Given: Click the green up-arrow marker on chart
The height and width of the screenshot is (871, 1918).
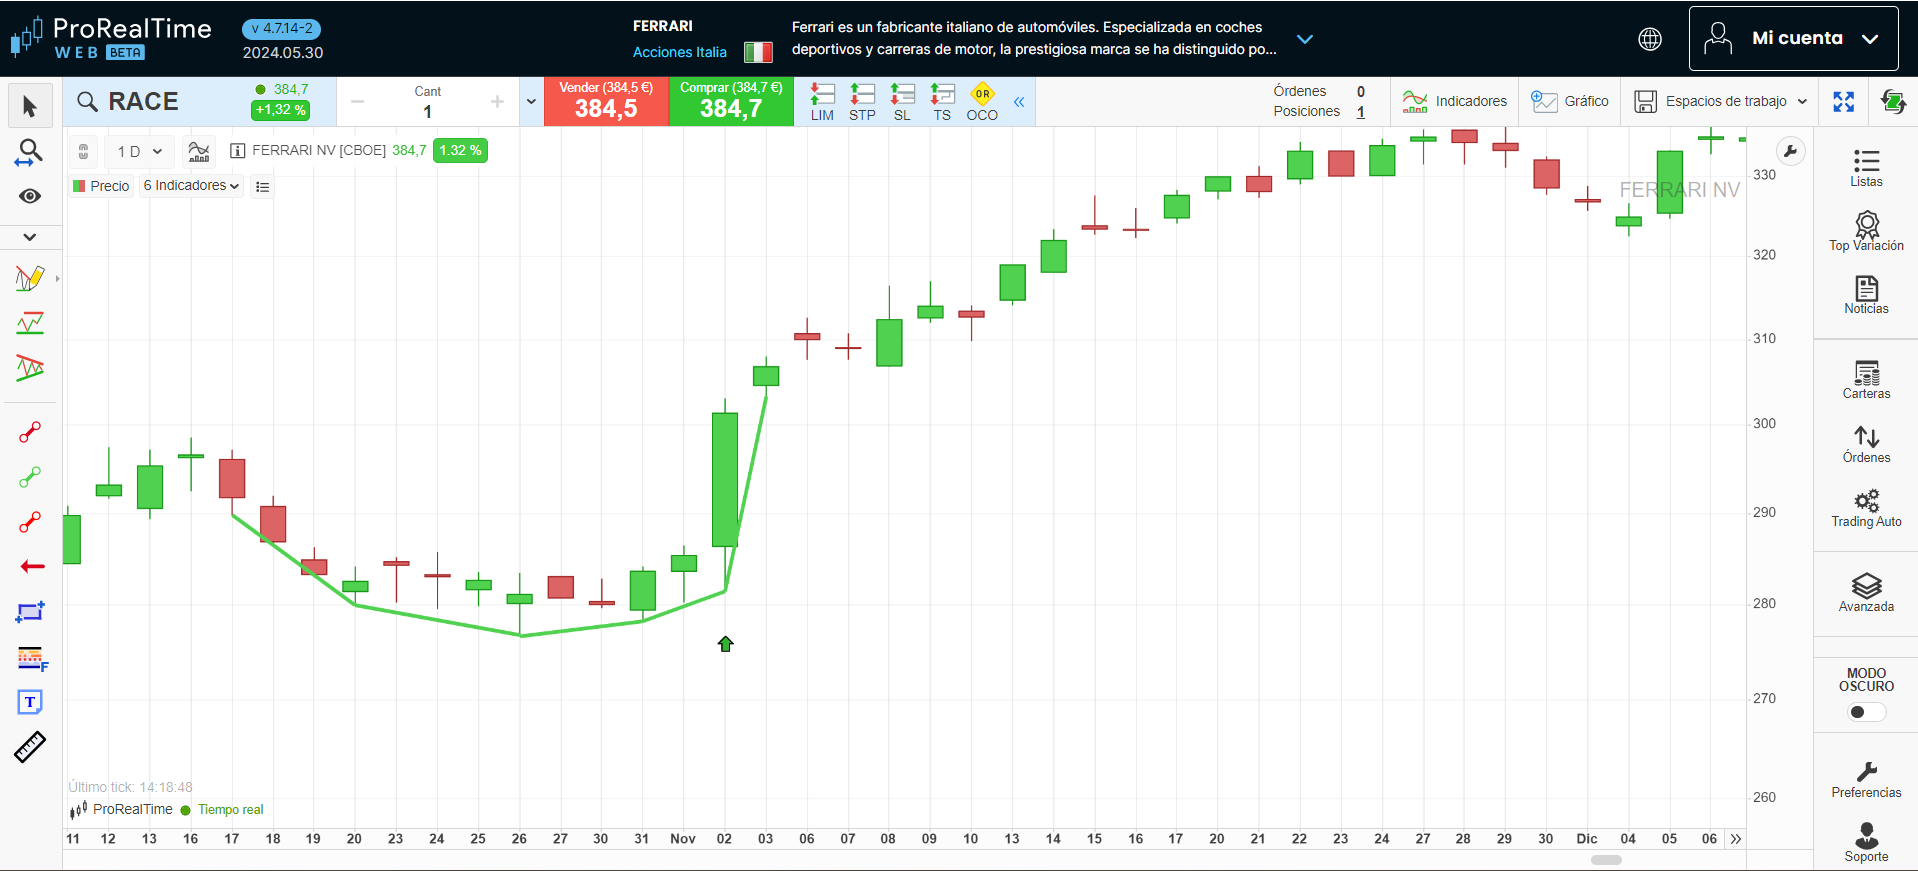Looking at the screenshot, I should pyautogui.click(x=726, y=644).
